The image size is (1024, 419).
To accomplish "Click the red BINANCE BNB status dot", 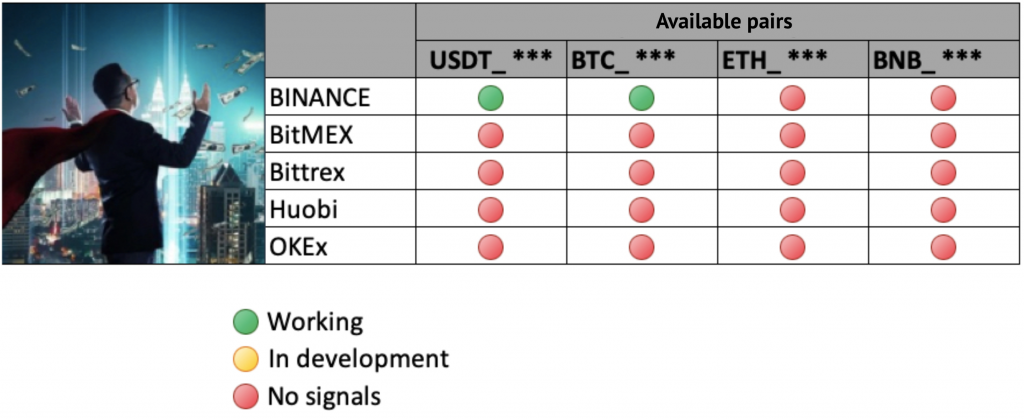I will pos(943,98).
